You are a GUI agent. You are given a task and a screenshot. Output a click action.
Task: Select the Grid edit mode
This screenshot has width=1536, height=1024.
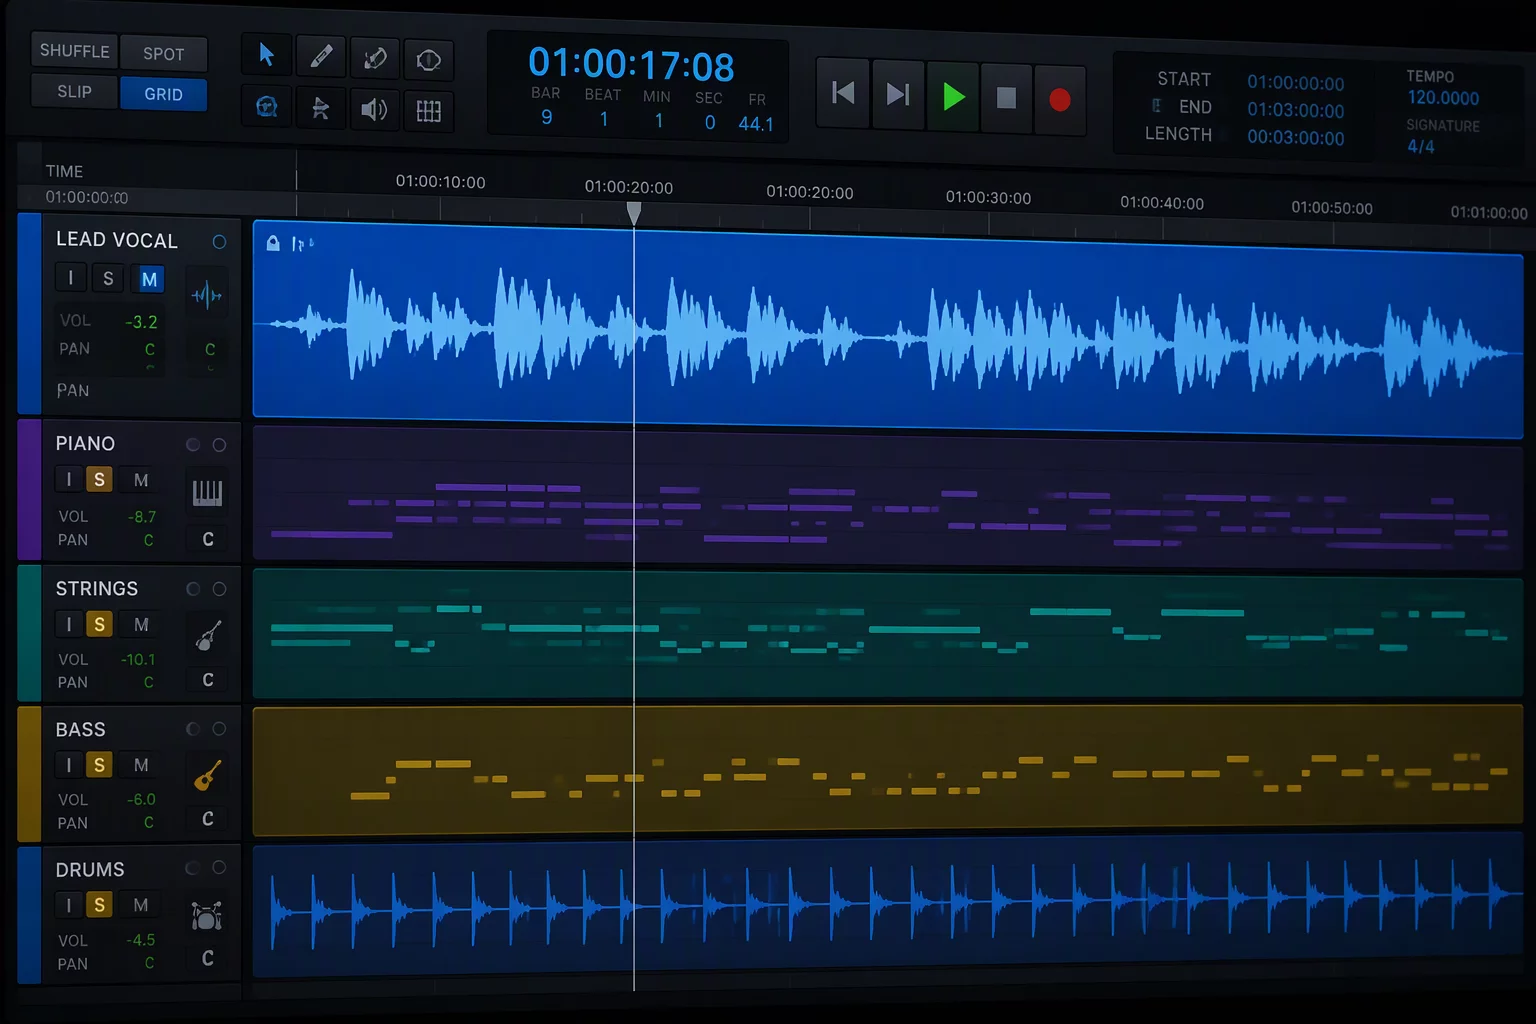(x=164, y=94)
